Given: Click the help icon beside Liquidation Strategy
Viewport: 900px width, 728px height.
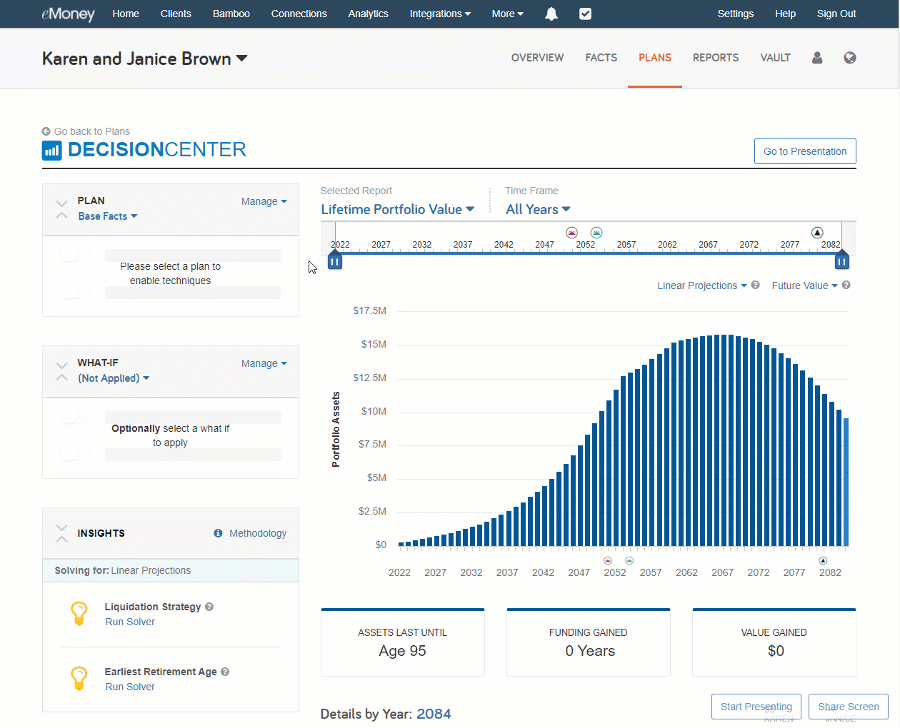Looking at the screenshot, I should pos(210,606).
